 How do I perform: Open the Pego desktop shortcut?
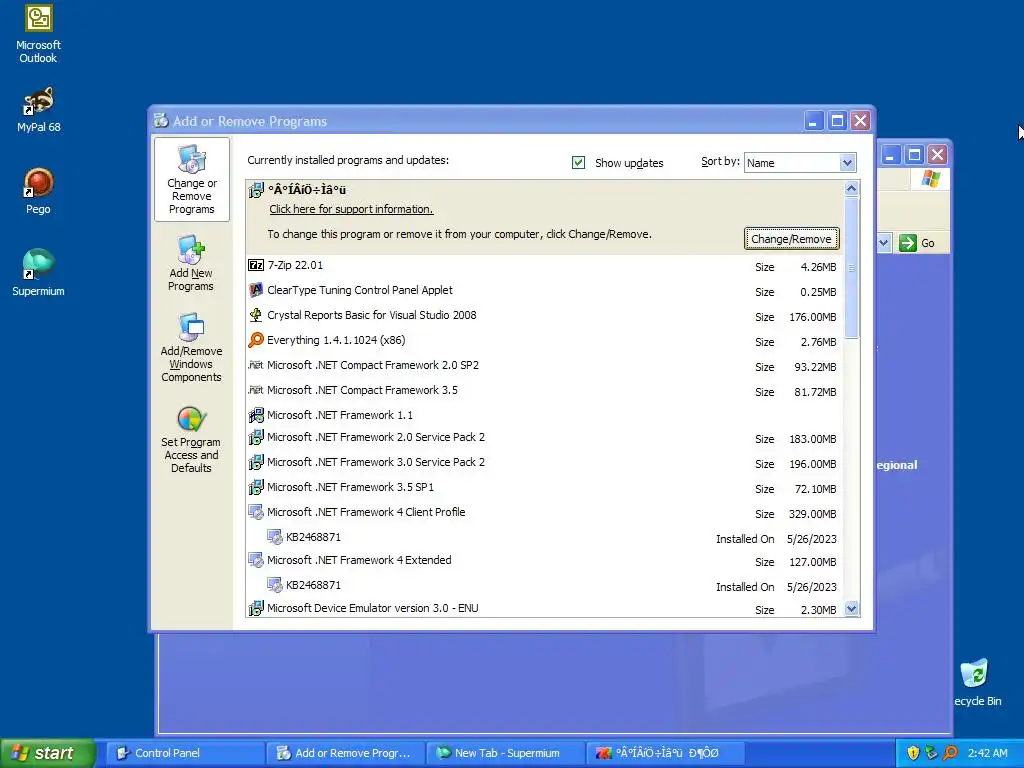click(38, 191)
